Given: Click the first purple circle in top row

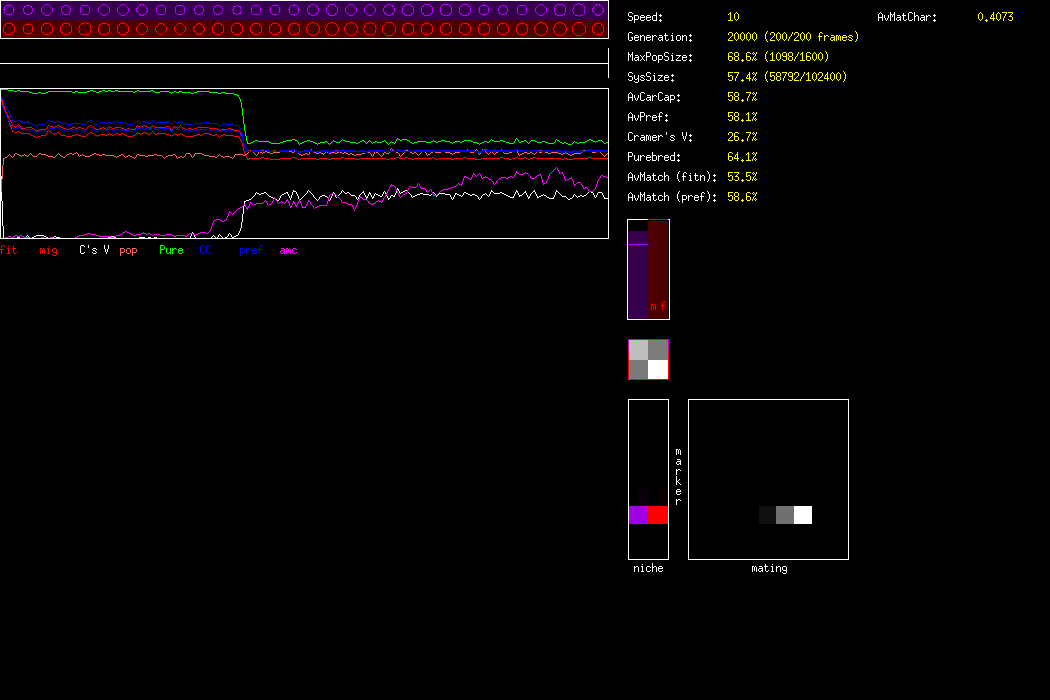Looking at the screenshot, I should pos(9,9).
